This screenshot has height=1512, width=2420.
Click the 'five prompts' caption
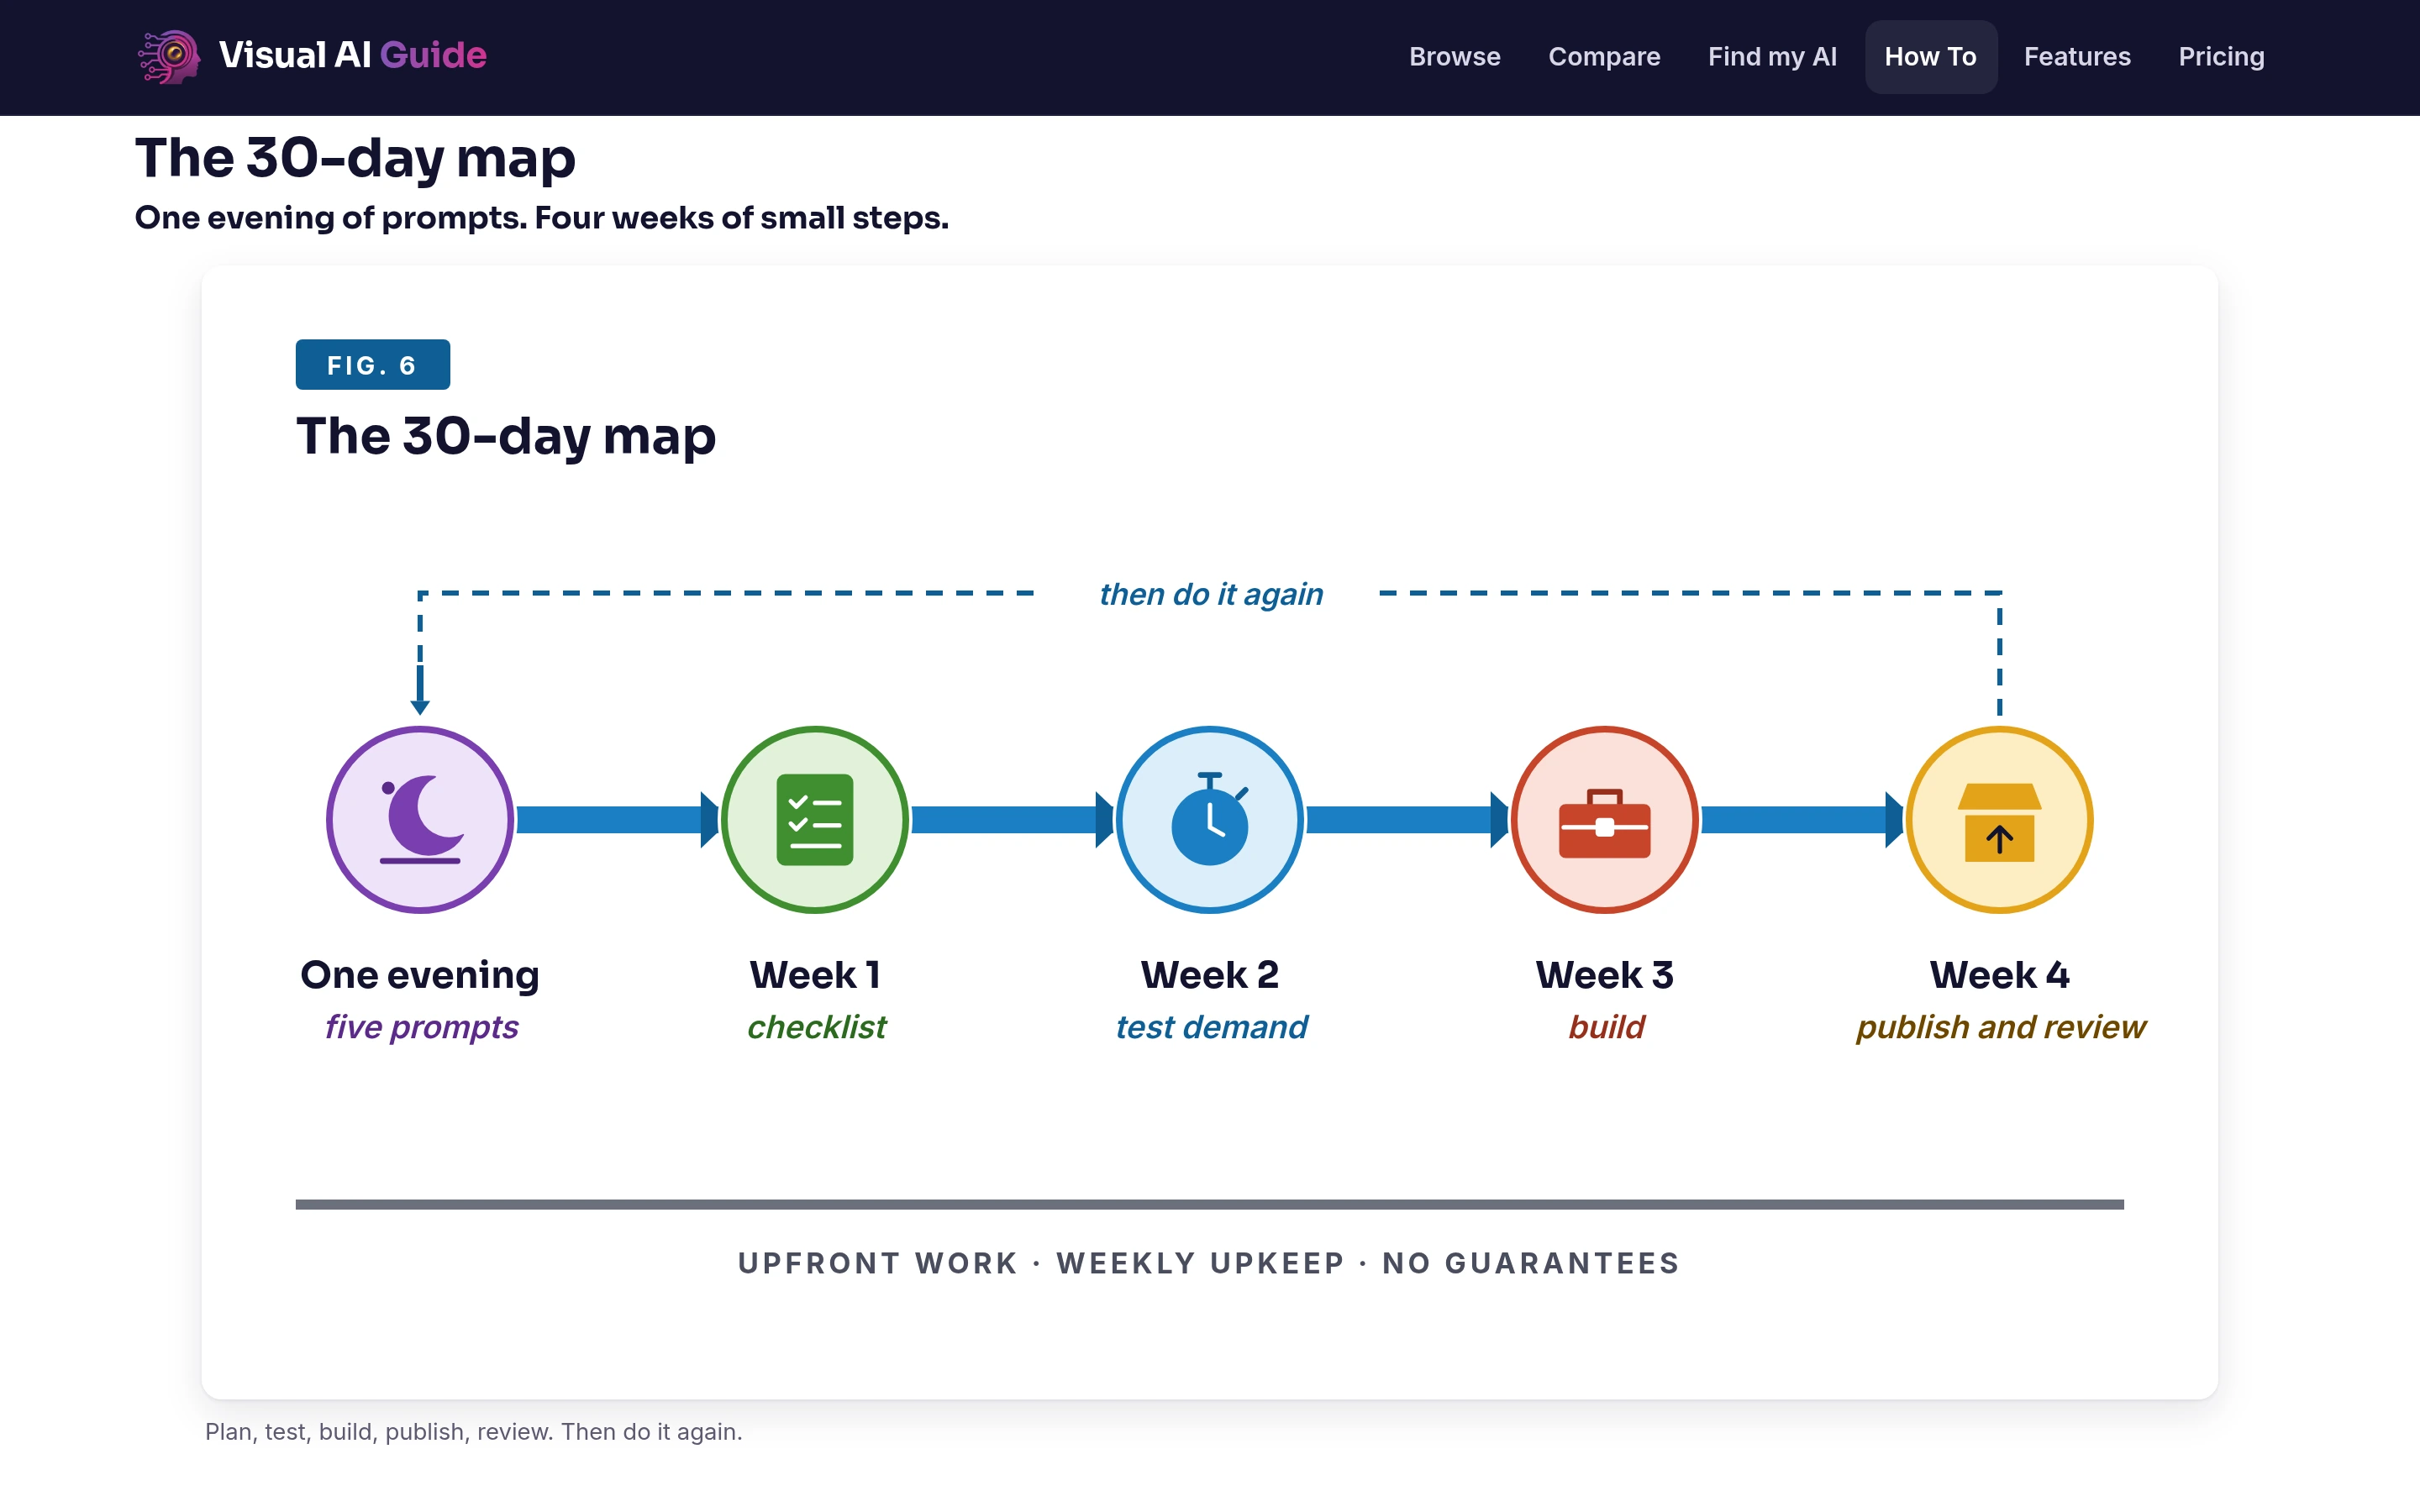pyautogui.click(x=421, y=1027)
